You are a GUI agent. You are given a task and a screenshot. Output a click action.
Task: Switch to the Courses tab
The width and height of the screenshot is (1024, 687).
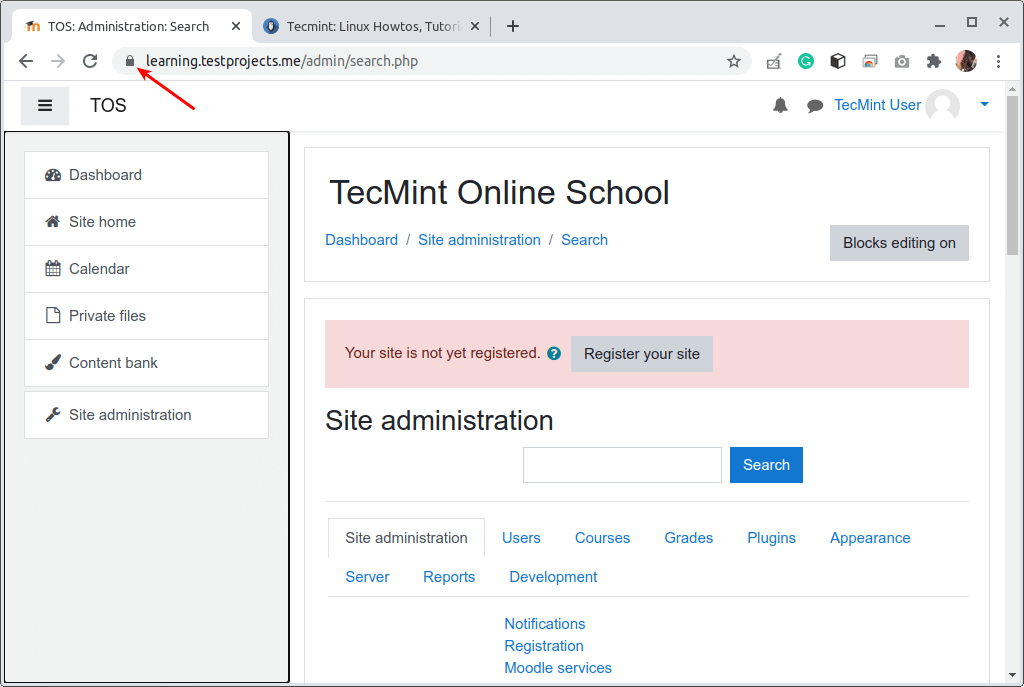tap(602, 537)
